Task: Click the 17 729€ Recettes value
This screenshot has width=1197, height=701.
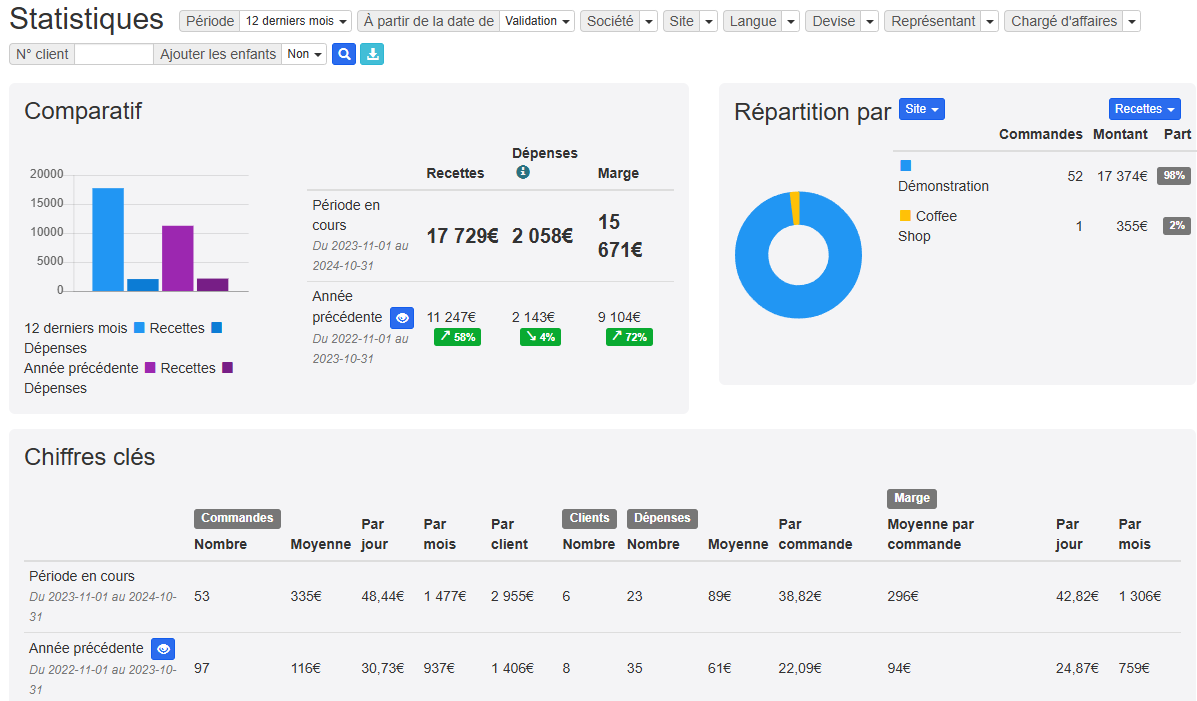Action: [462, 236]
